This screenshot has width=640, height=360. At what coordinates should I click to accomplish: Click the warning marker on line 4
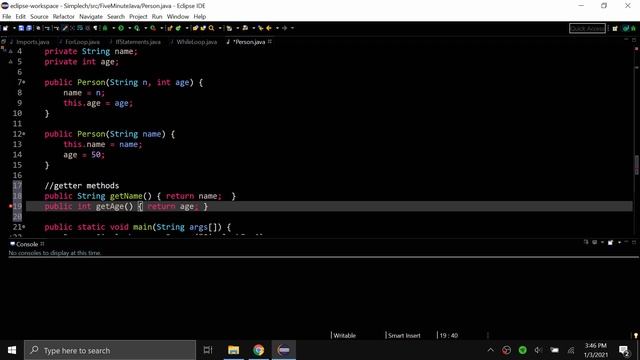(11, 51)
